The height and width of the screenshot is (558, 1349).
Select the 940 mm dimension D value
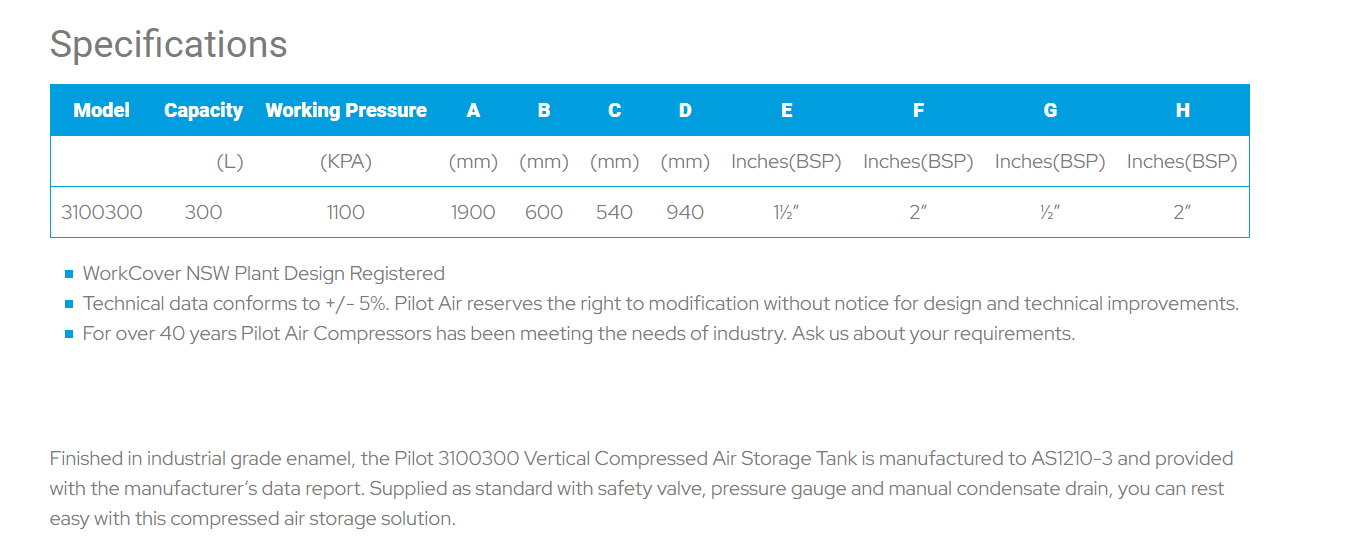click(685, 212)
